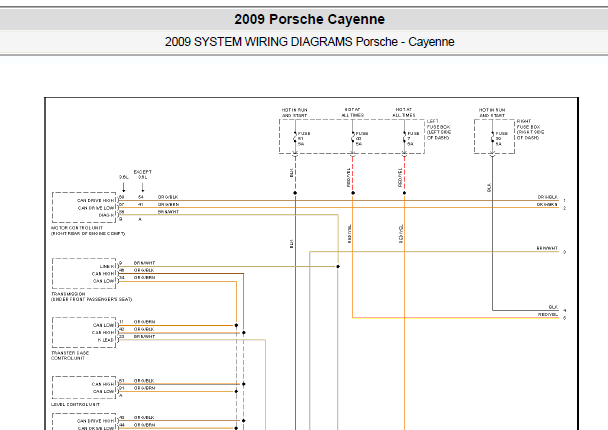Click CAN LOW pin on the transmission box
Viewport: 608px width, 430px height.
tap(103, 281)
